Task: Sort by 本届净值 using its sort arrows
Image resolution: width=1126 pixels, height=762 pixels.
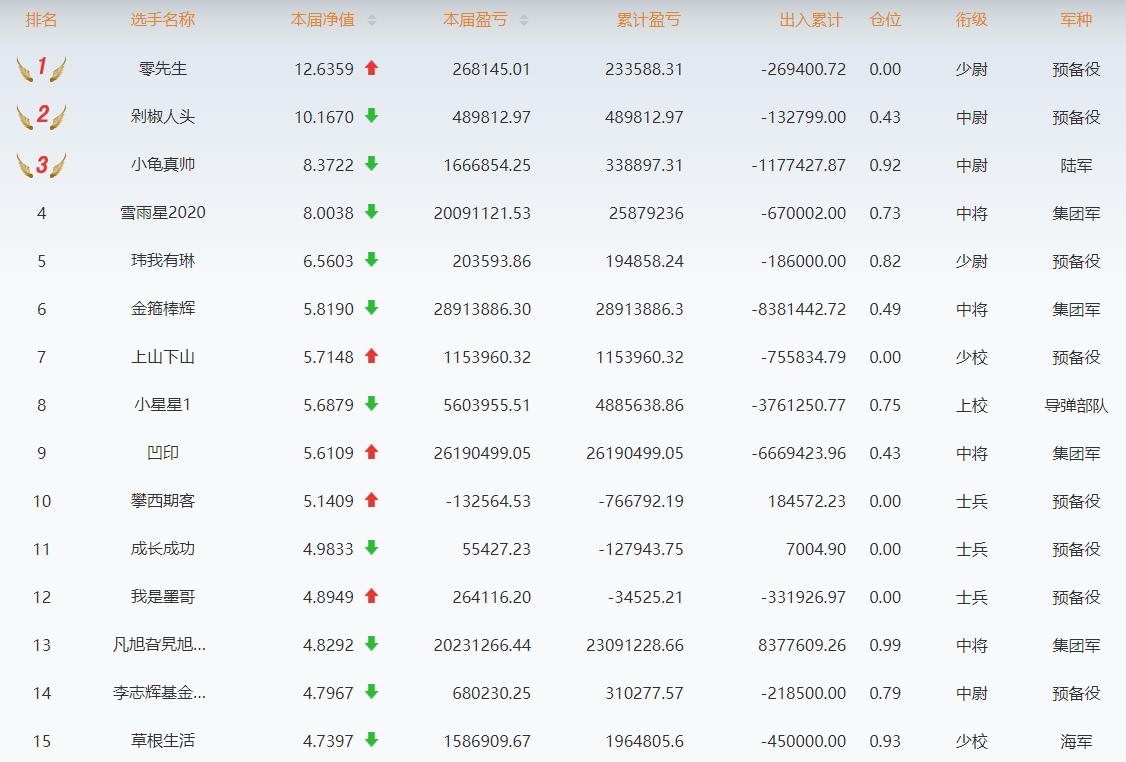Action: point(372,20)
